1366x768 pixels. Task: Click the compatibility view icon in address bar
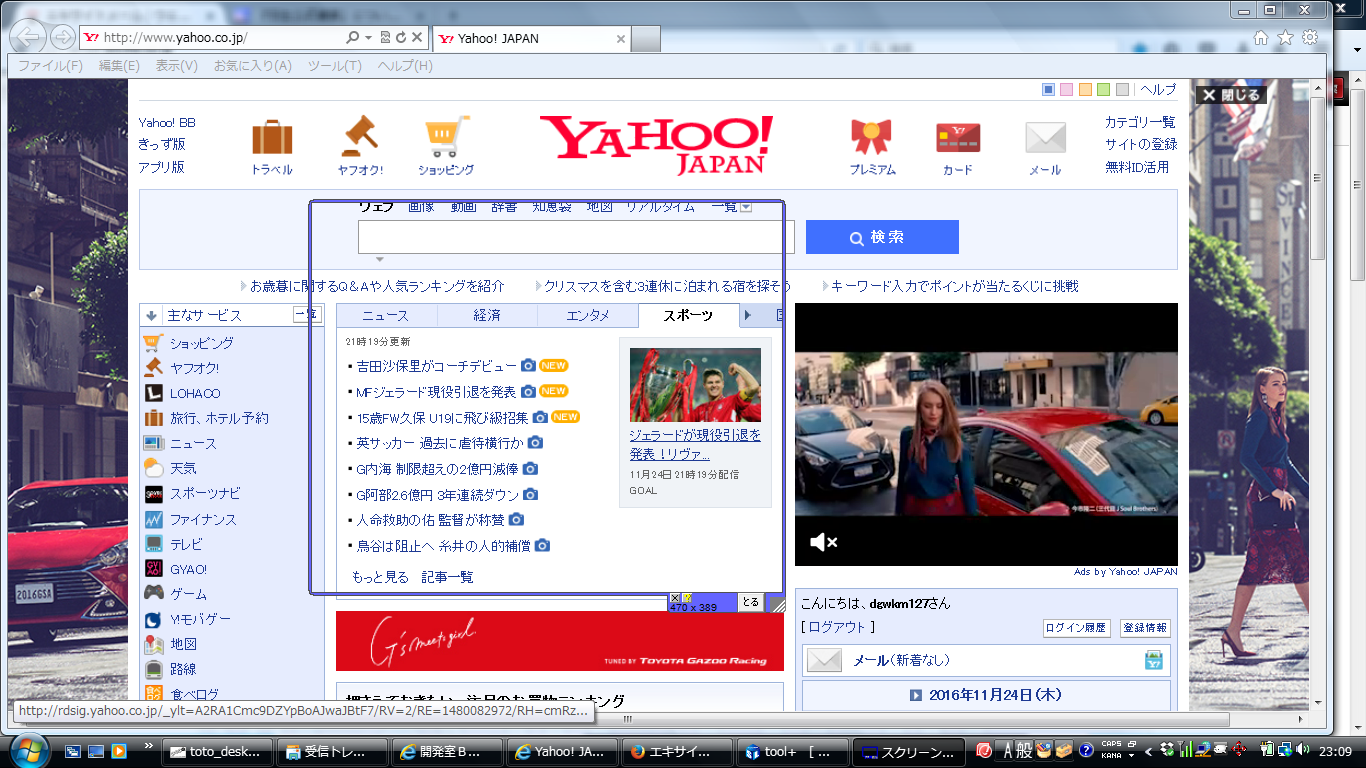[385, 38]
